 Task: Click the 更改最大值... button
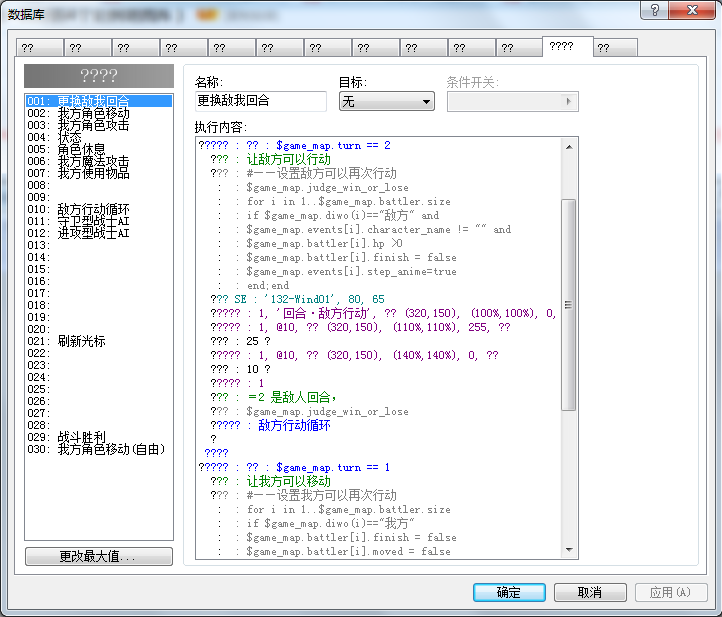click(99, 556)
